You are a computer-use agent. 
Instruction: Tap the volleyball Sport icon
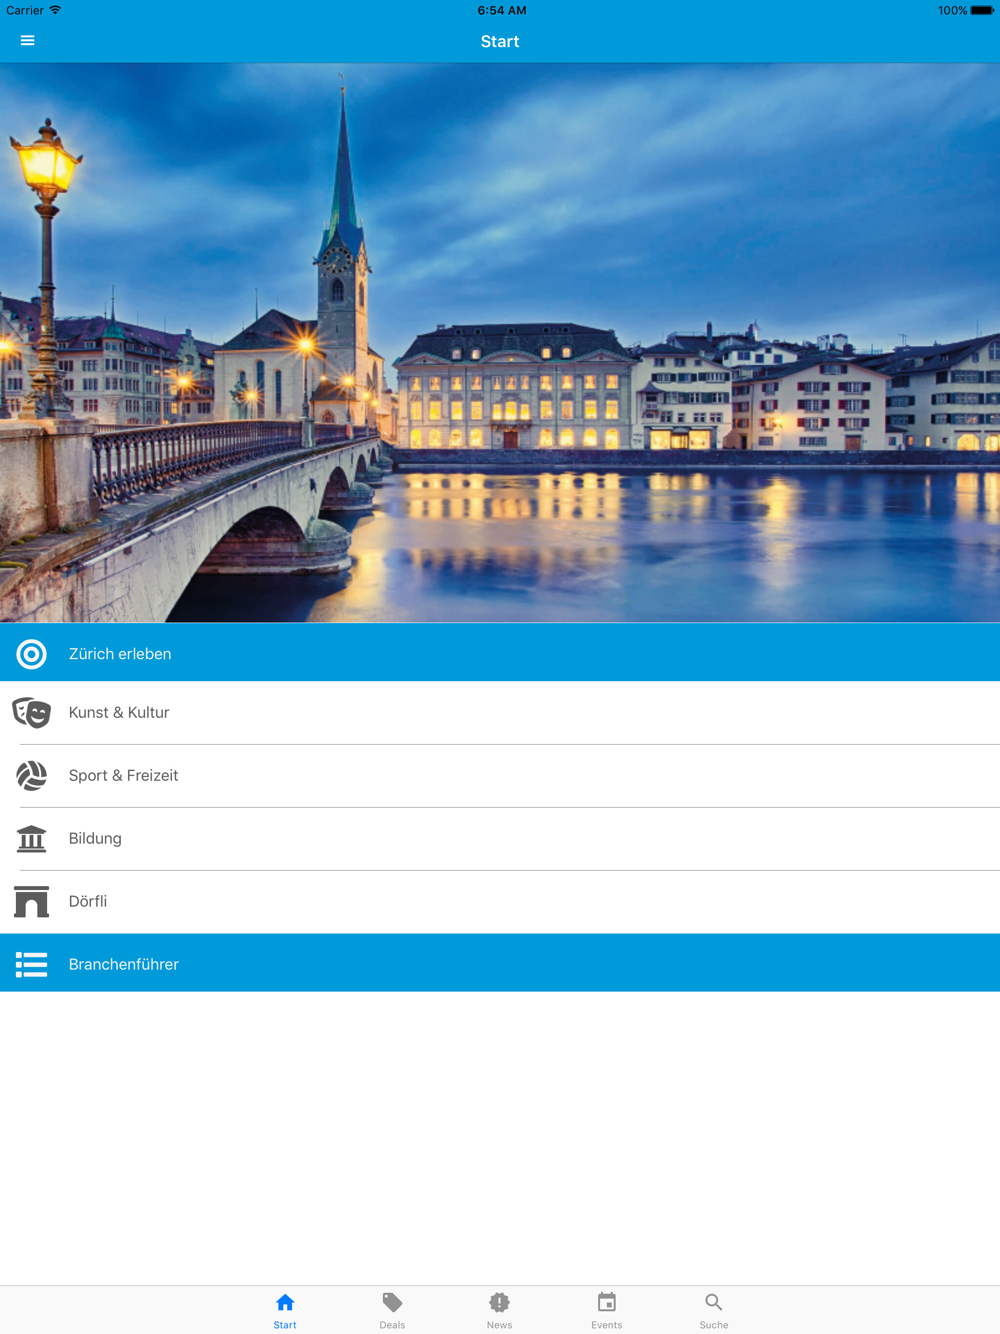pyautogui.click(x=31, y=776)
